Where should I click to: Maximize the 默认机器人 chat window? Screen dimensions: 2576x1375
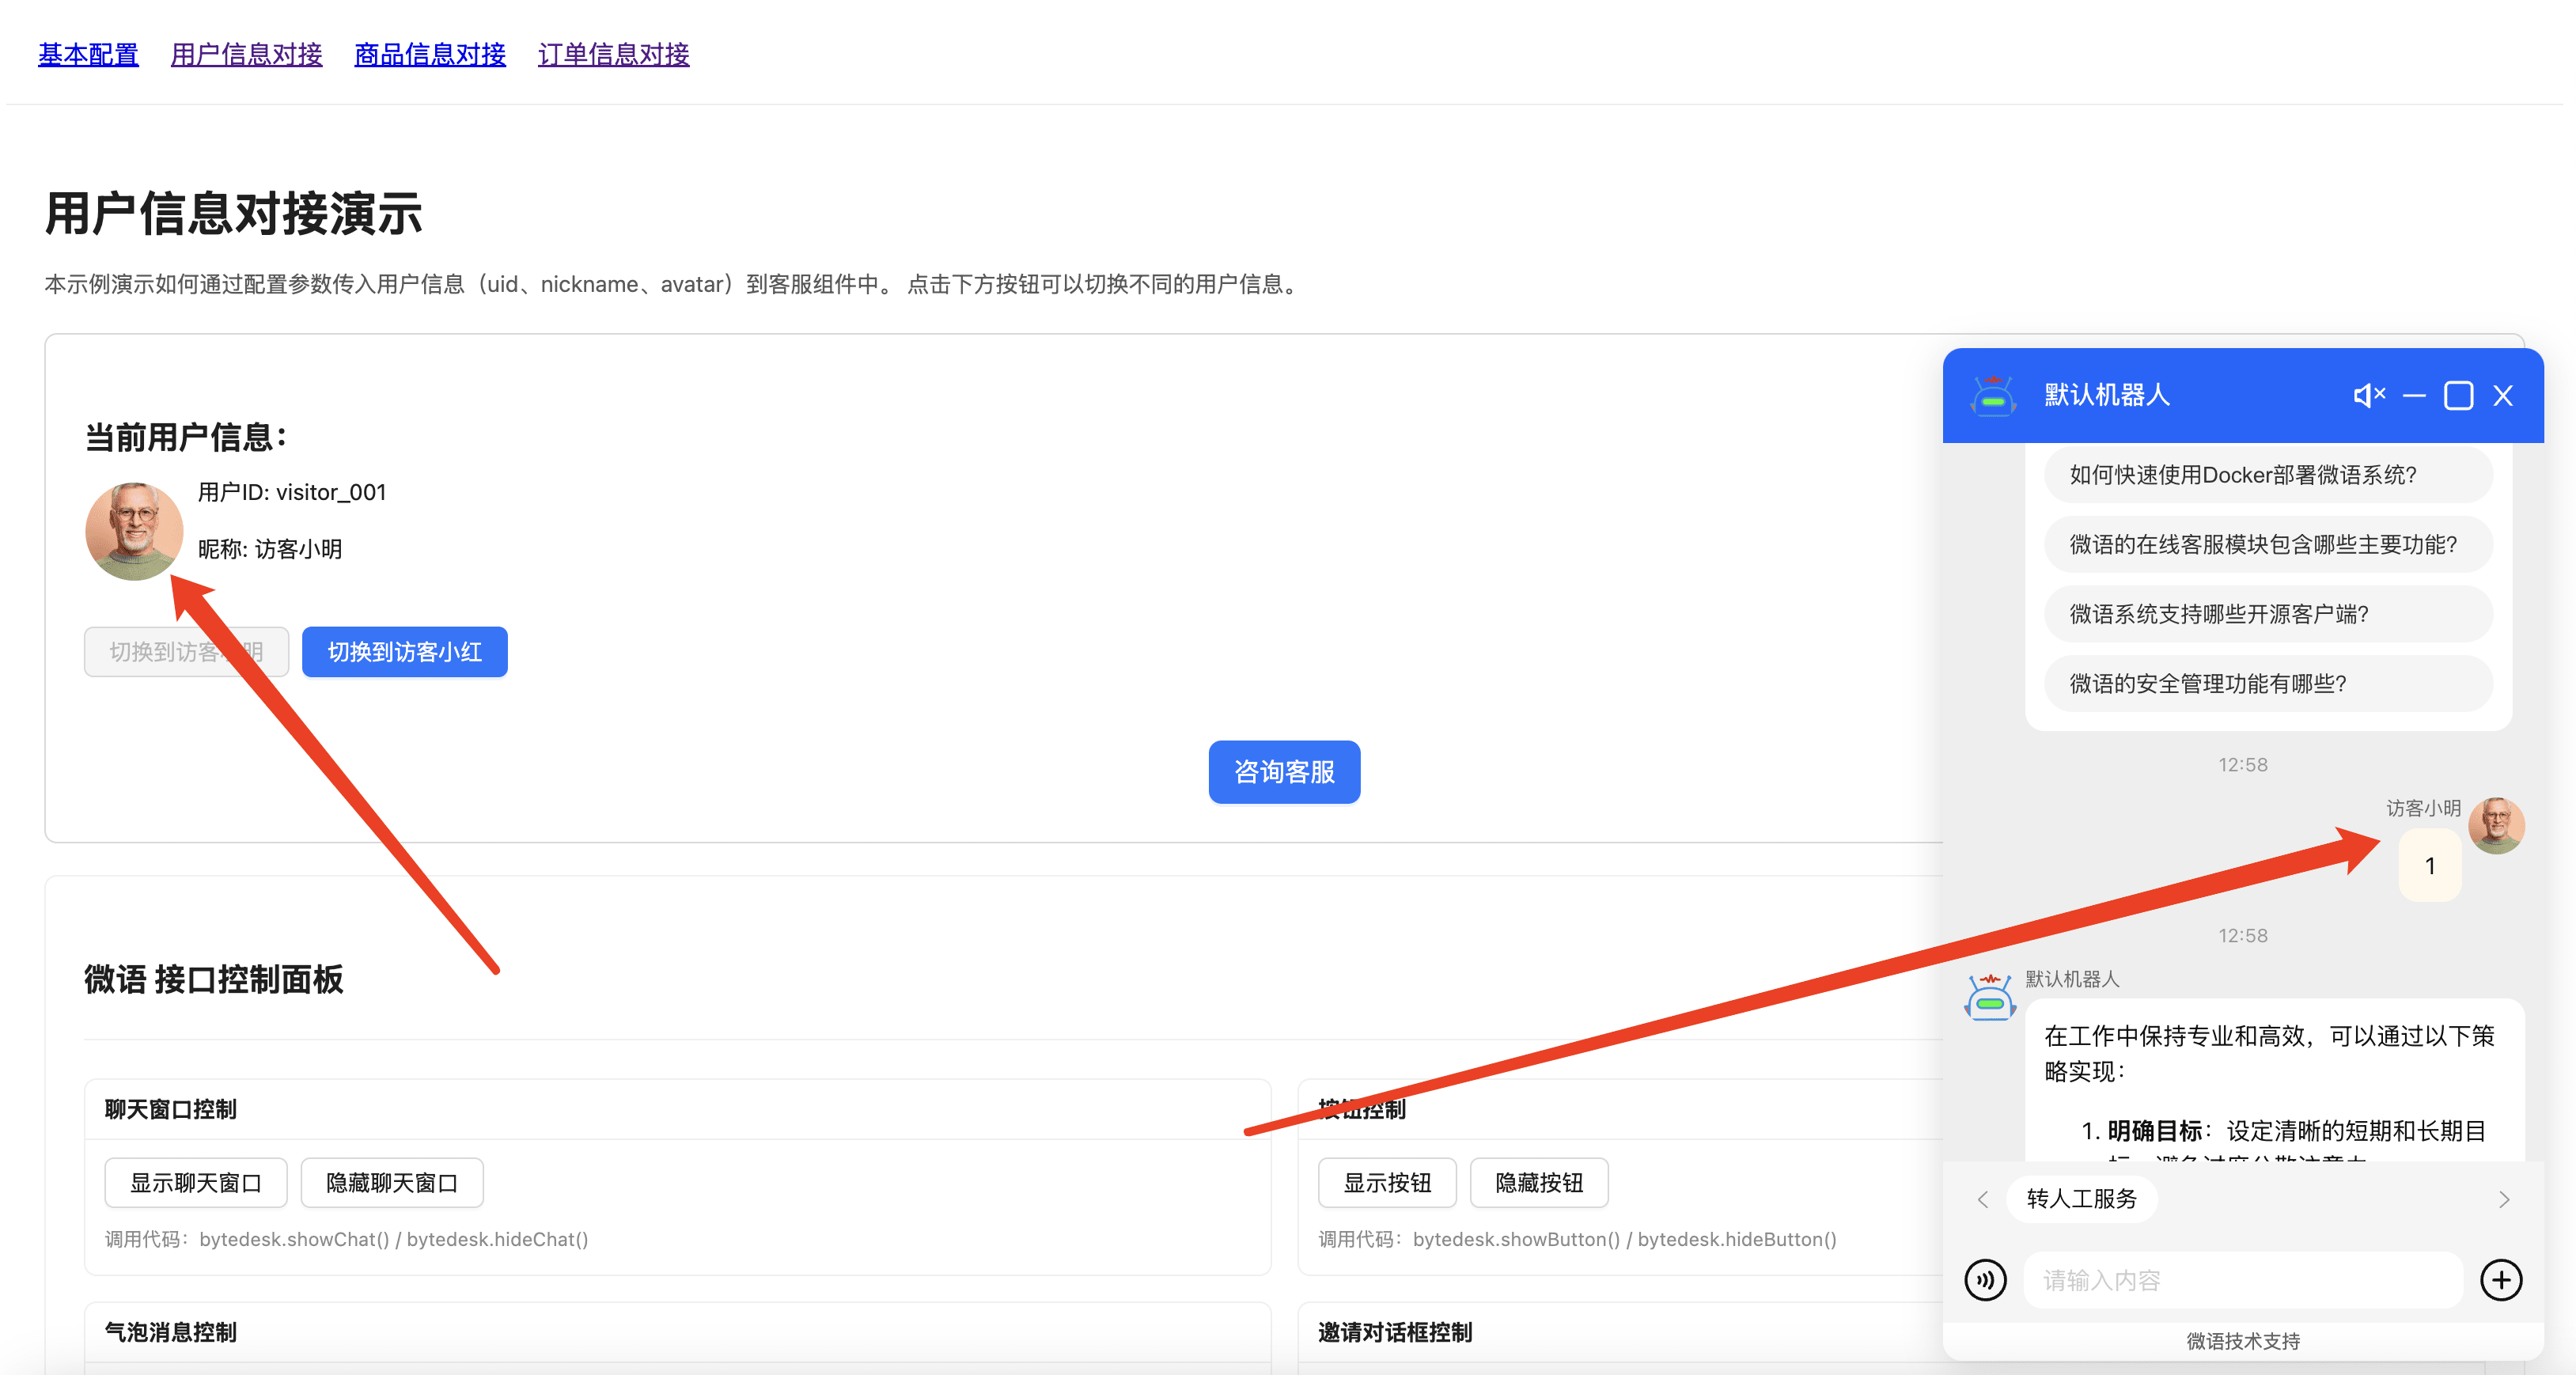point(2460,395)
